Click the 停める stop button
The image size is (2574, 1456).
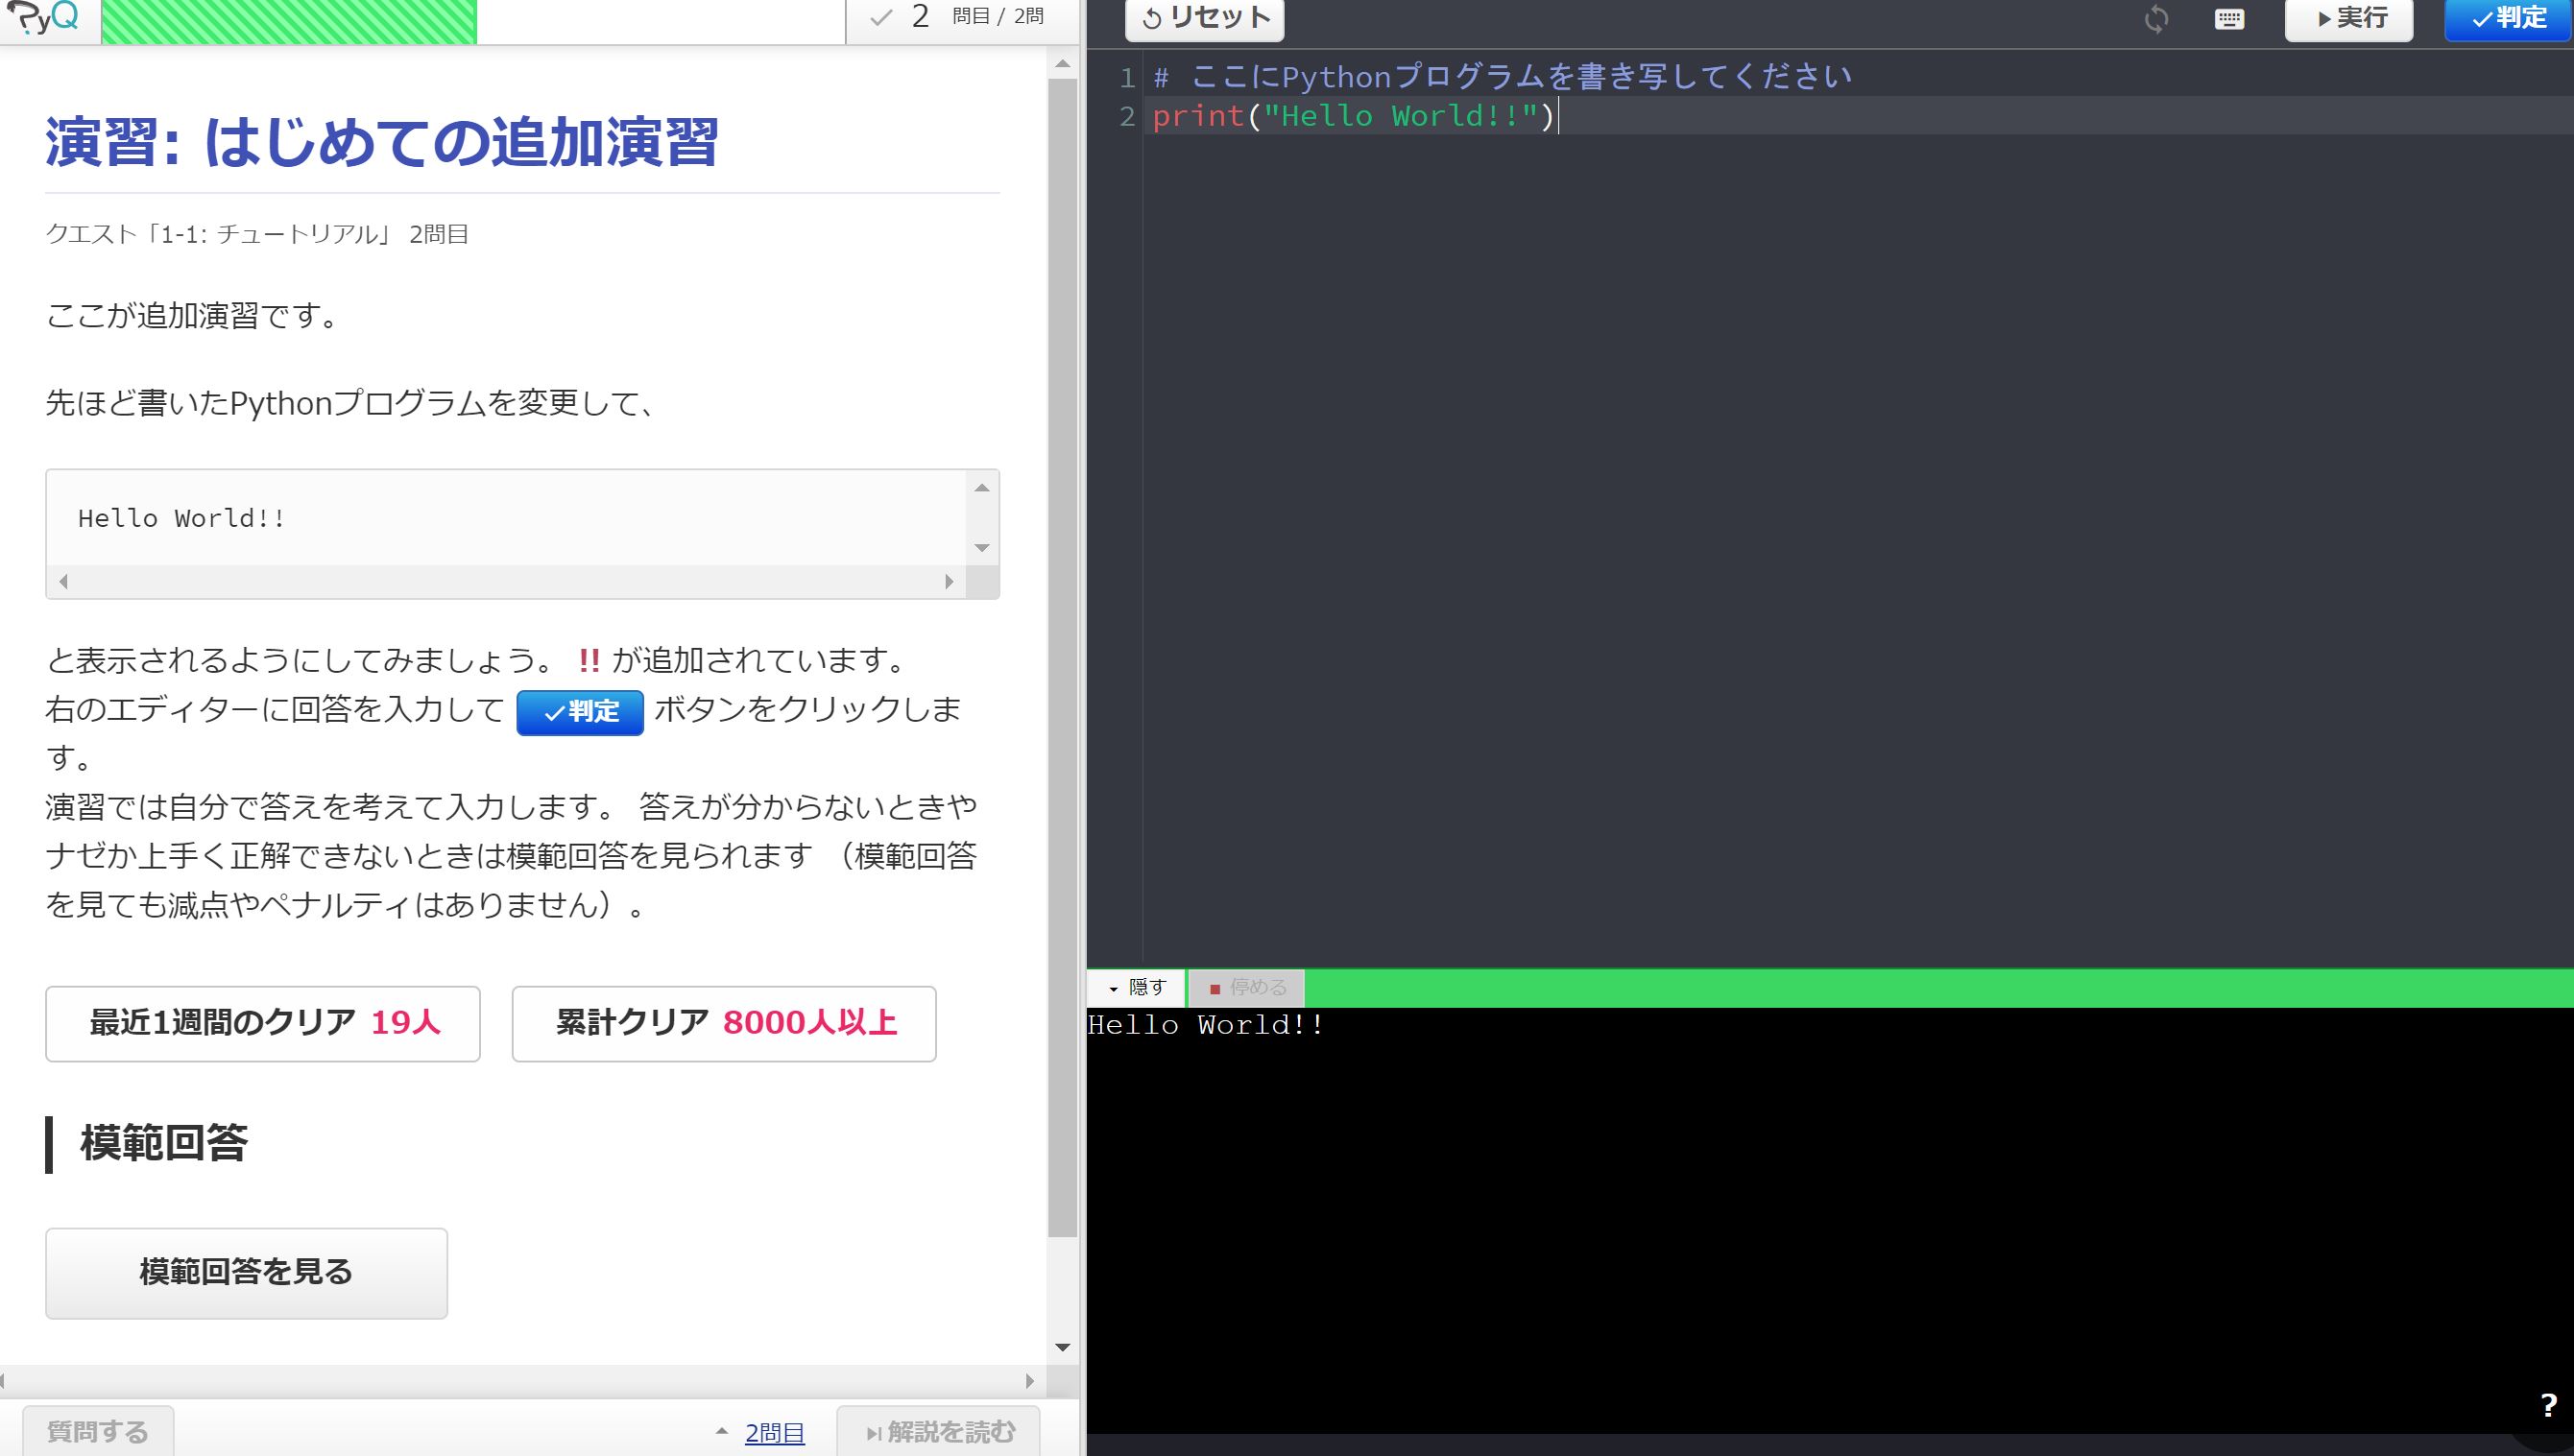(1247, 988)
